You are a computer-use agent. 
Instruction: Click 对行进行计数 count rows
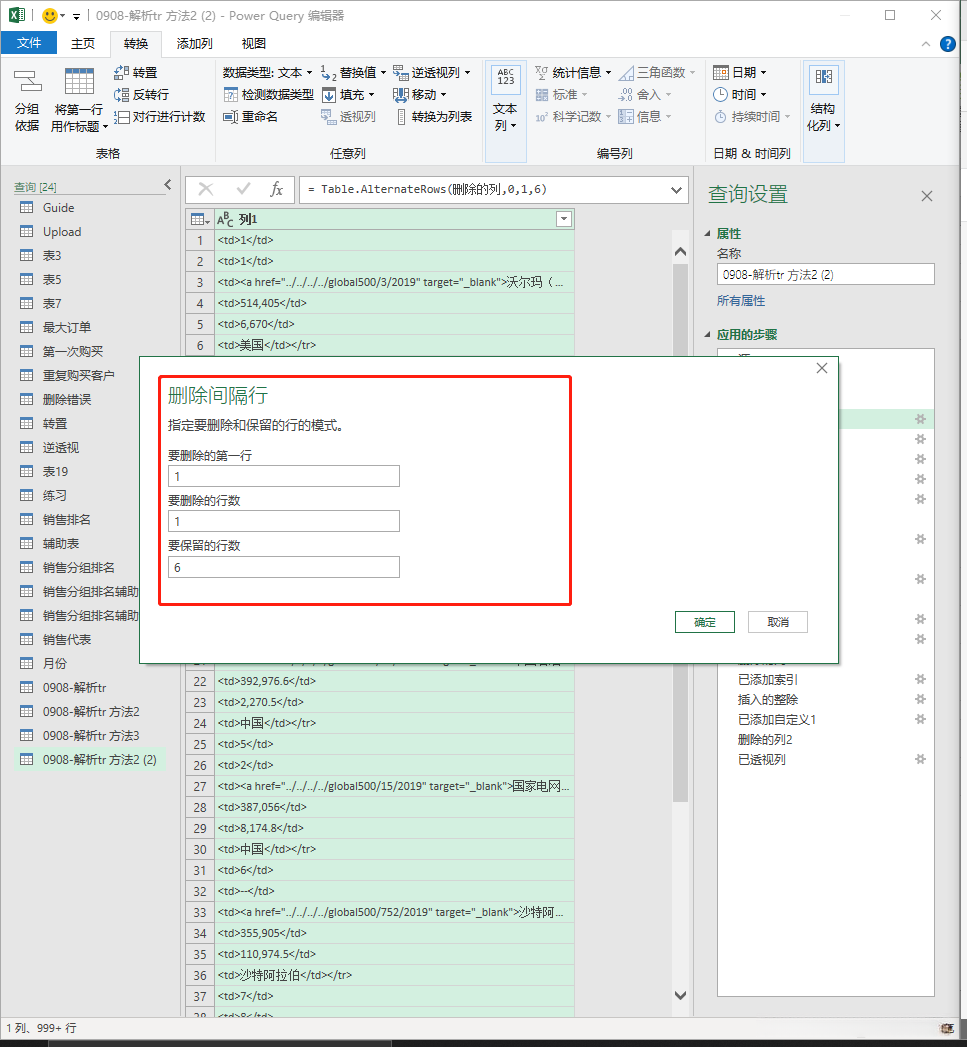coord(160,116)
